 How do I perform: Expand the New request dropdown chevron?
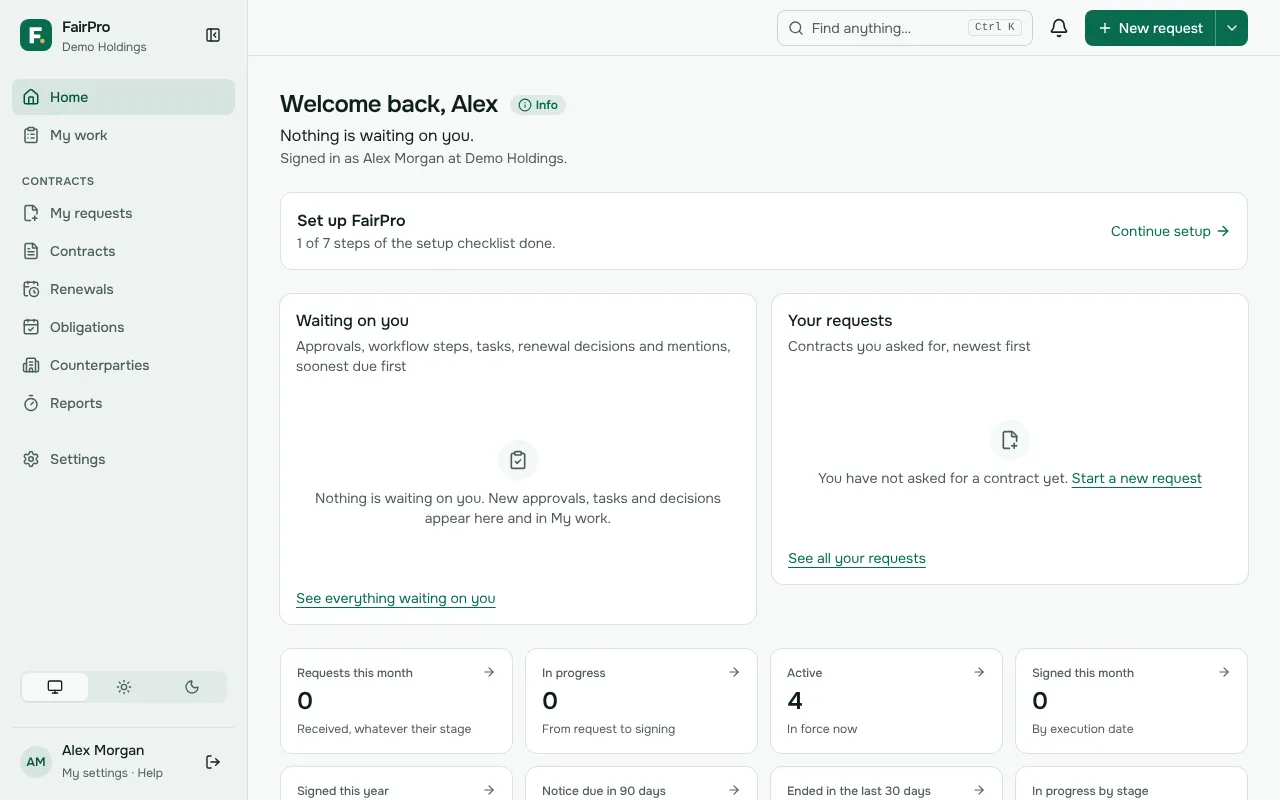coord(1232,28)
